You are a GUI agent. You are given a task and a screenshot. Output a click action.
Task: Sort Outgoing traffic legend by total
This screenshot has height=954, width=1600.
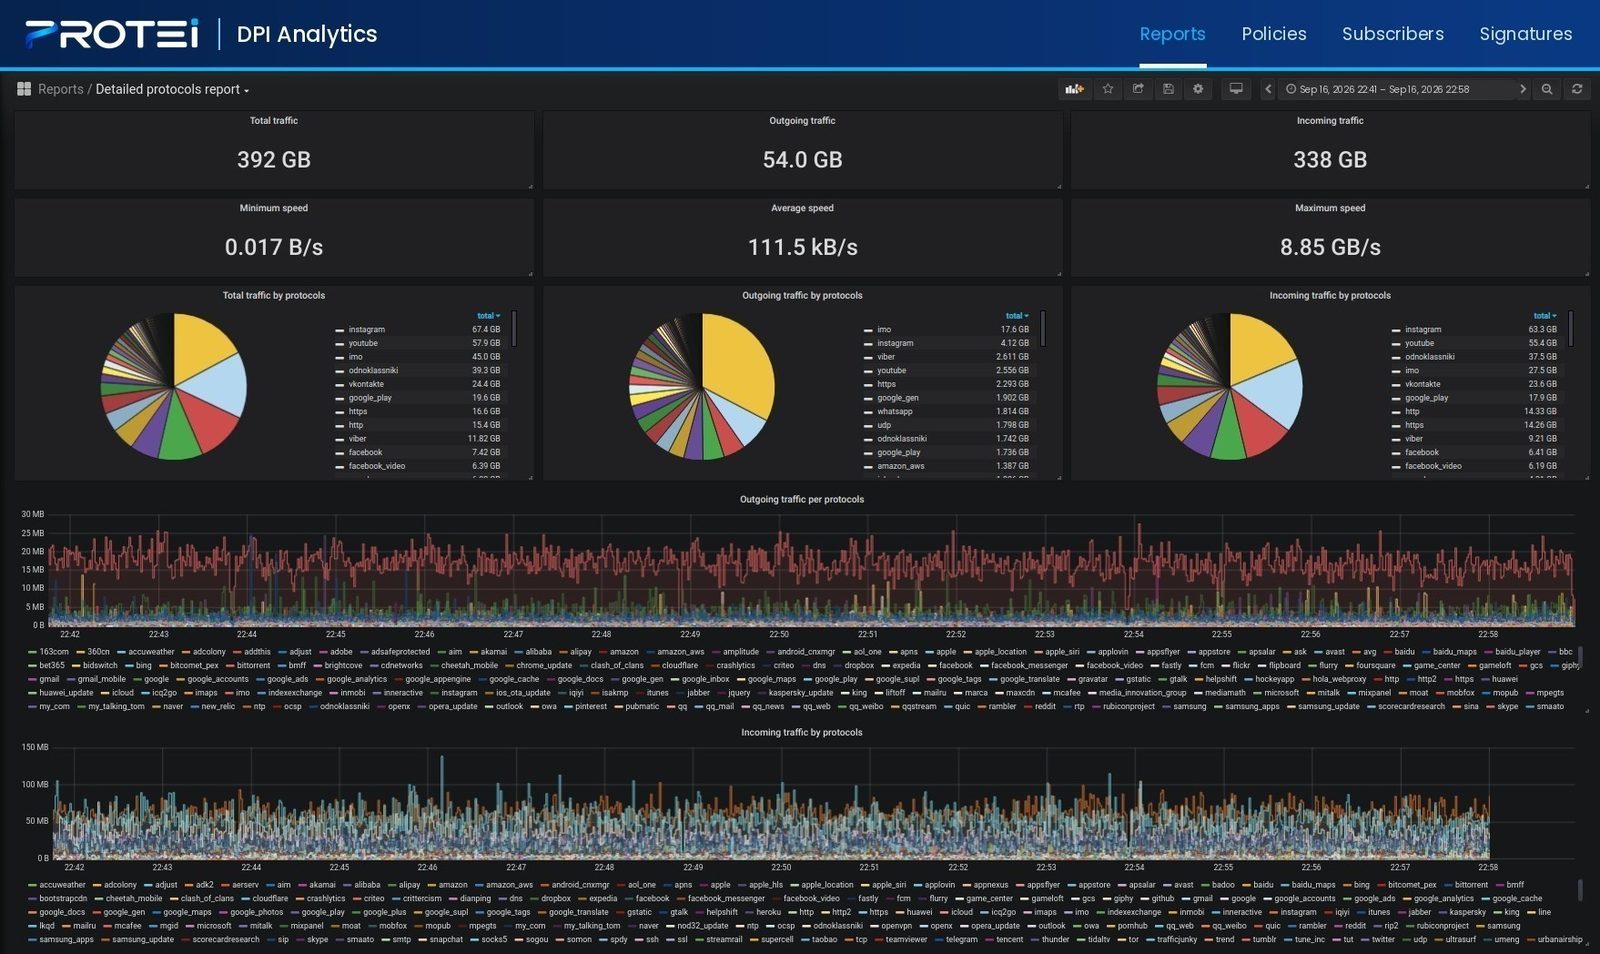pos(1016,316)
